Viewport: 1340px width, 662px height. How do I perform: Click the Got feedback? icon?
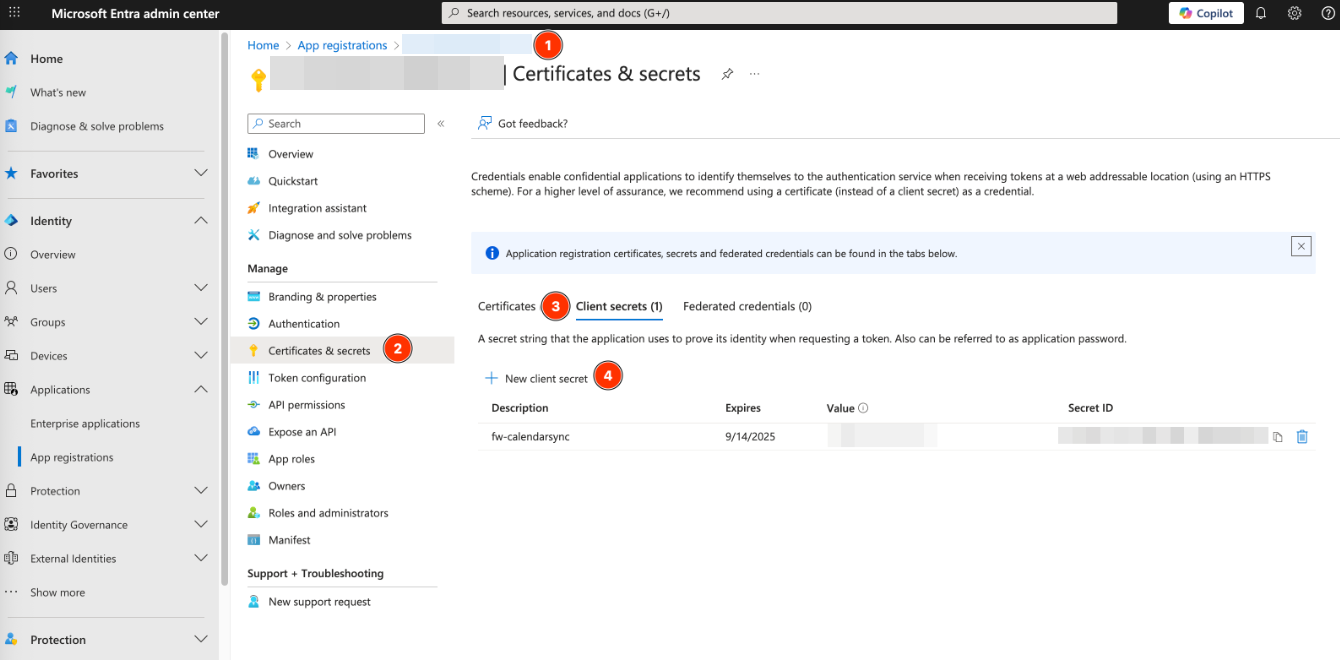coord(485,123)
